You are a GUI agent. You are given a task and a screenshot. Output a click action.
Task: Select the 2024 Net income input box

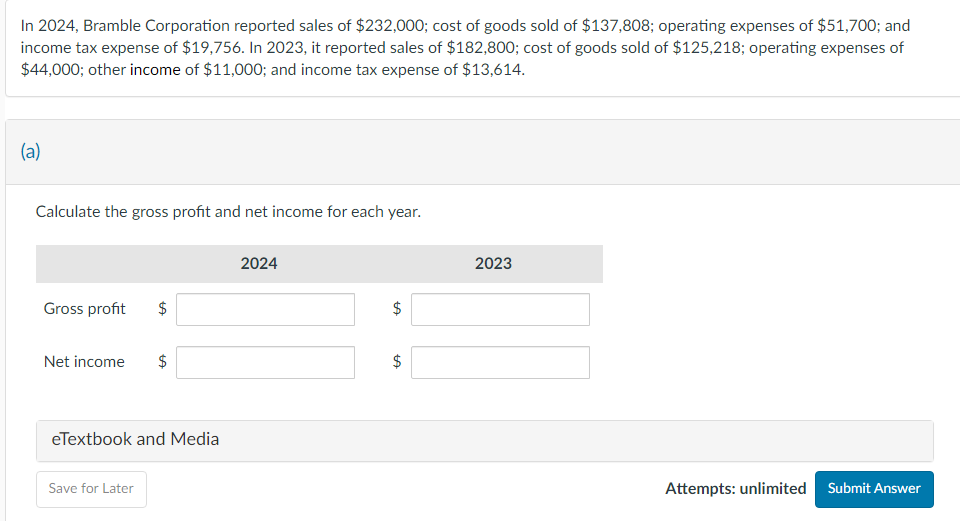click(265, 362)
